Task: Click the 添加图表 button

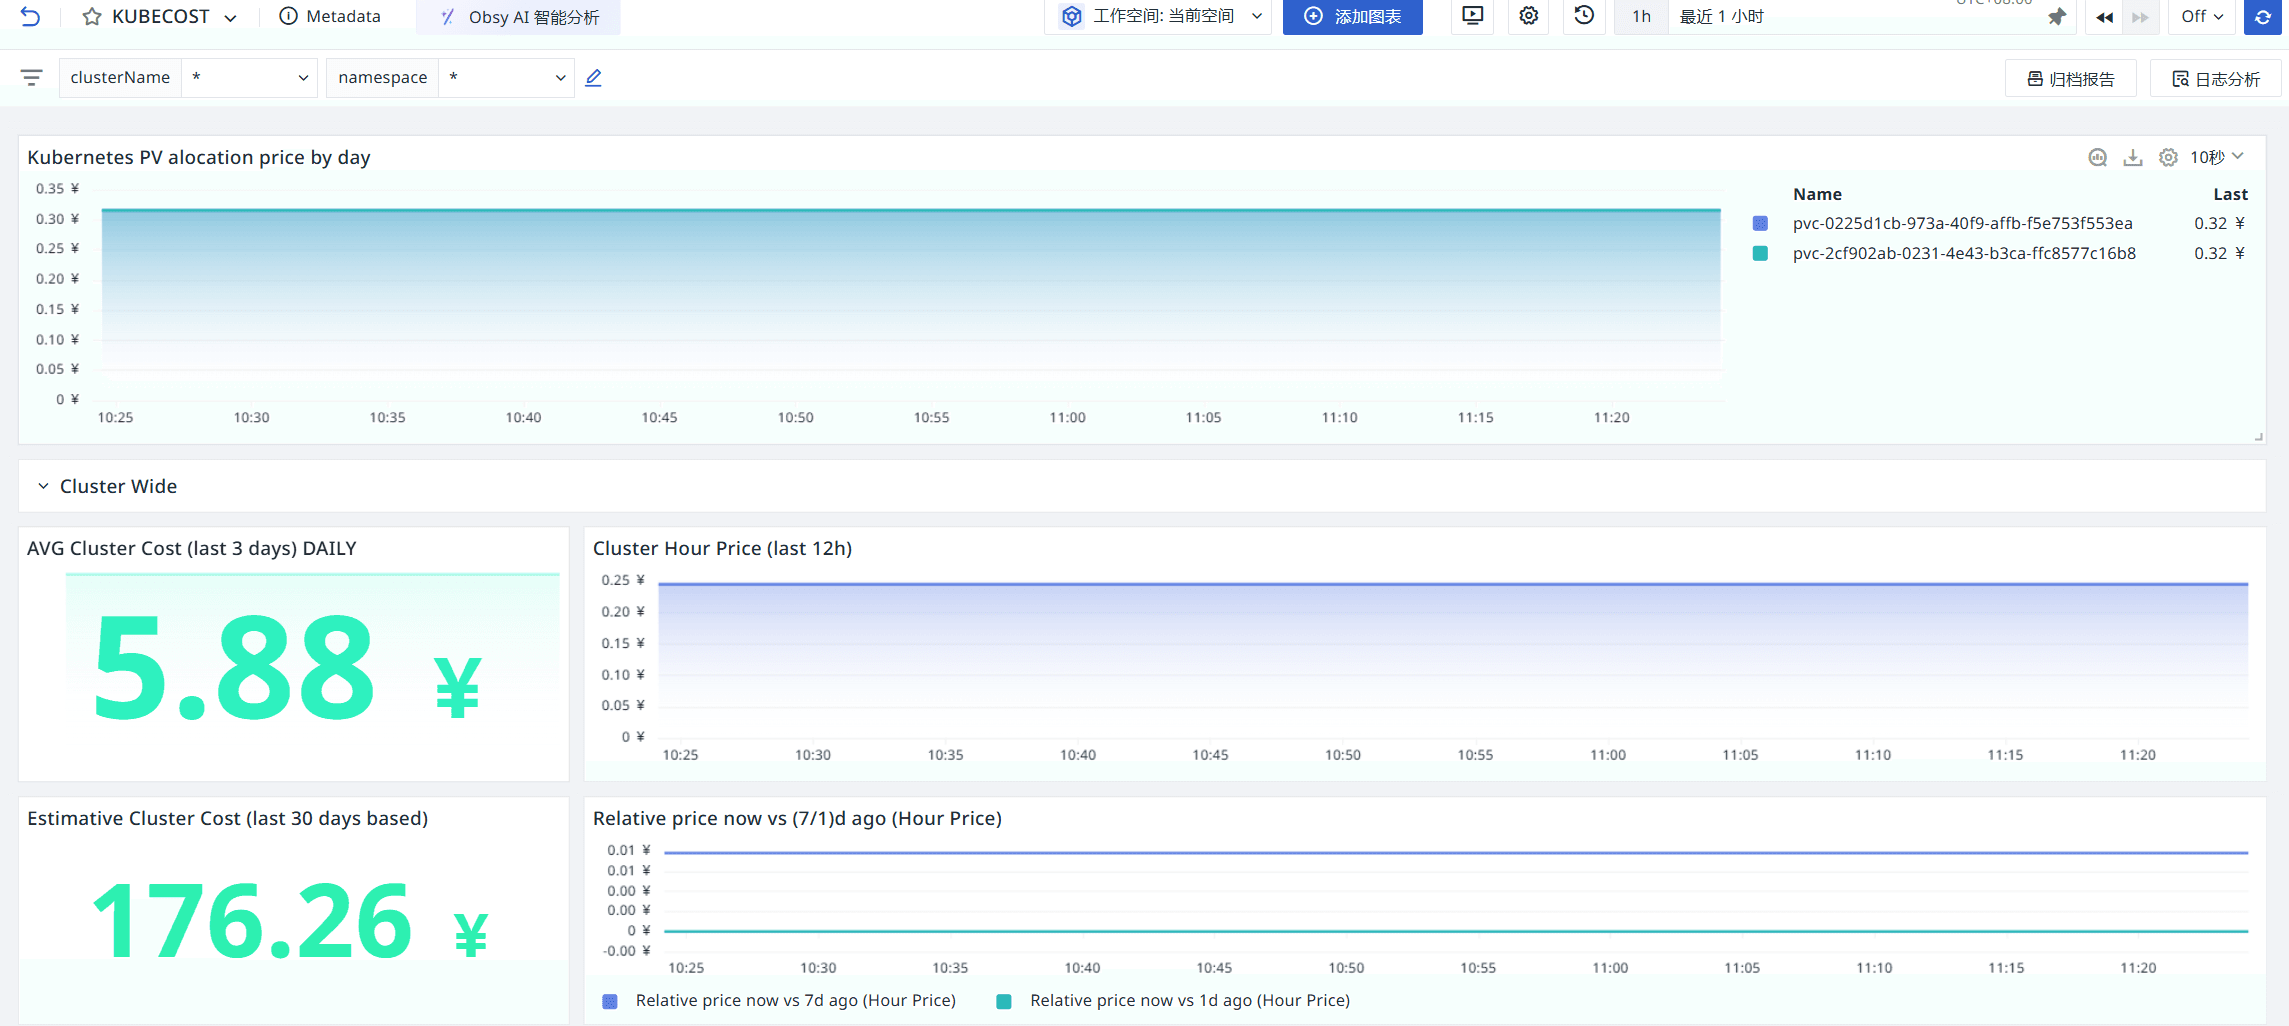Action: 1352,17
